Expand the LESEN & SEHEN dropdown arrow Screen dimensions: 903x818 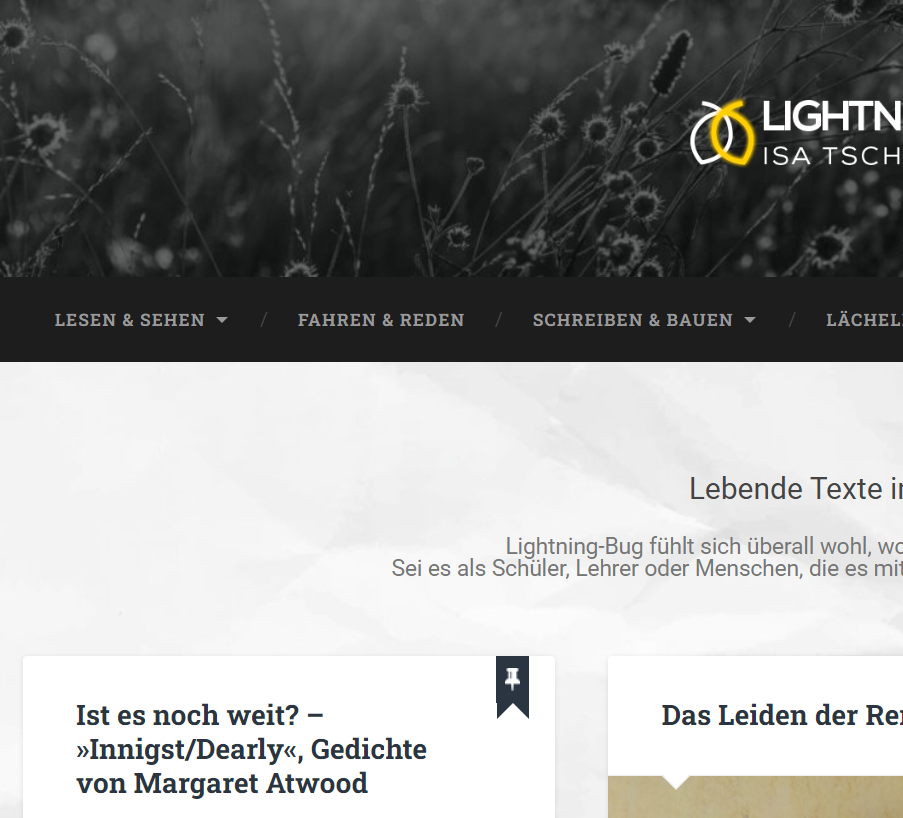pyautogui.click(x=222, y=320)
